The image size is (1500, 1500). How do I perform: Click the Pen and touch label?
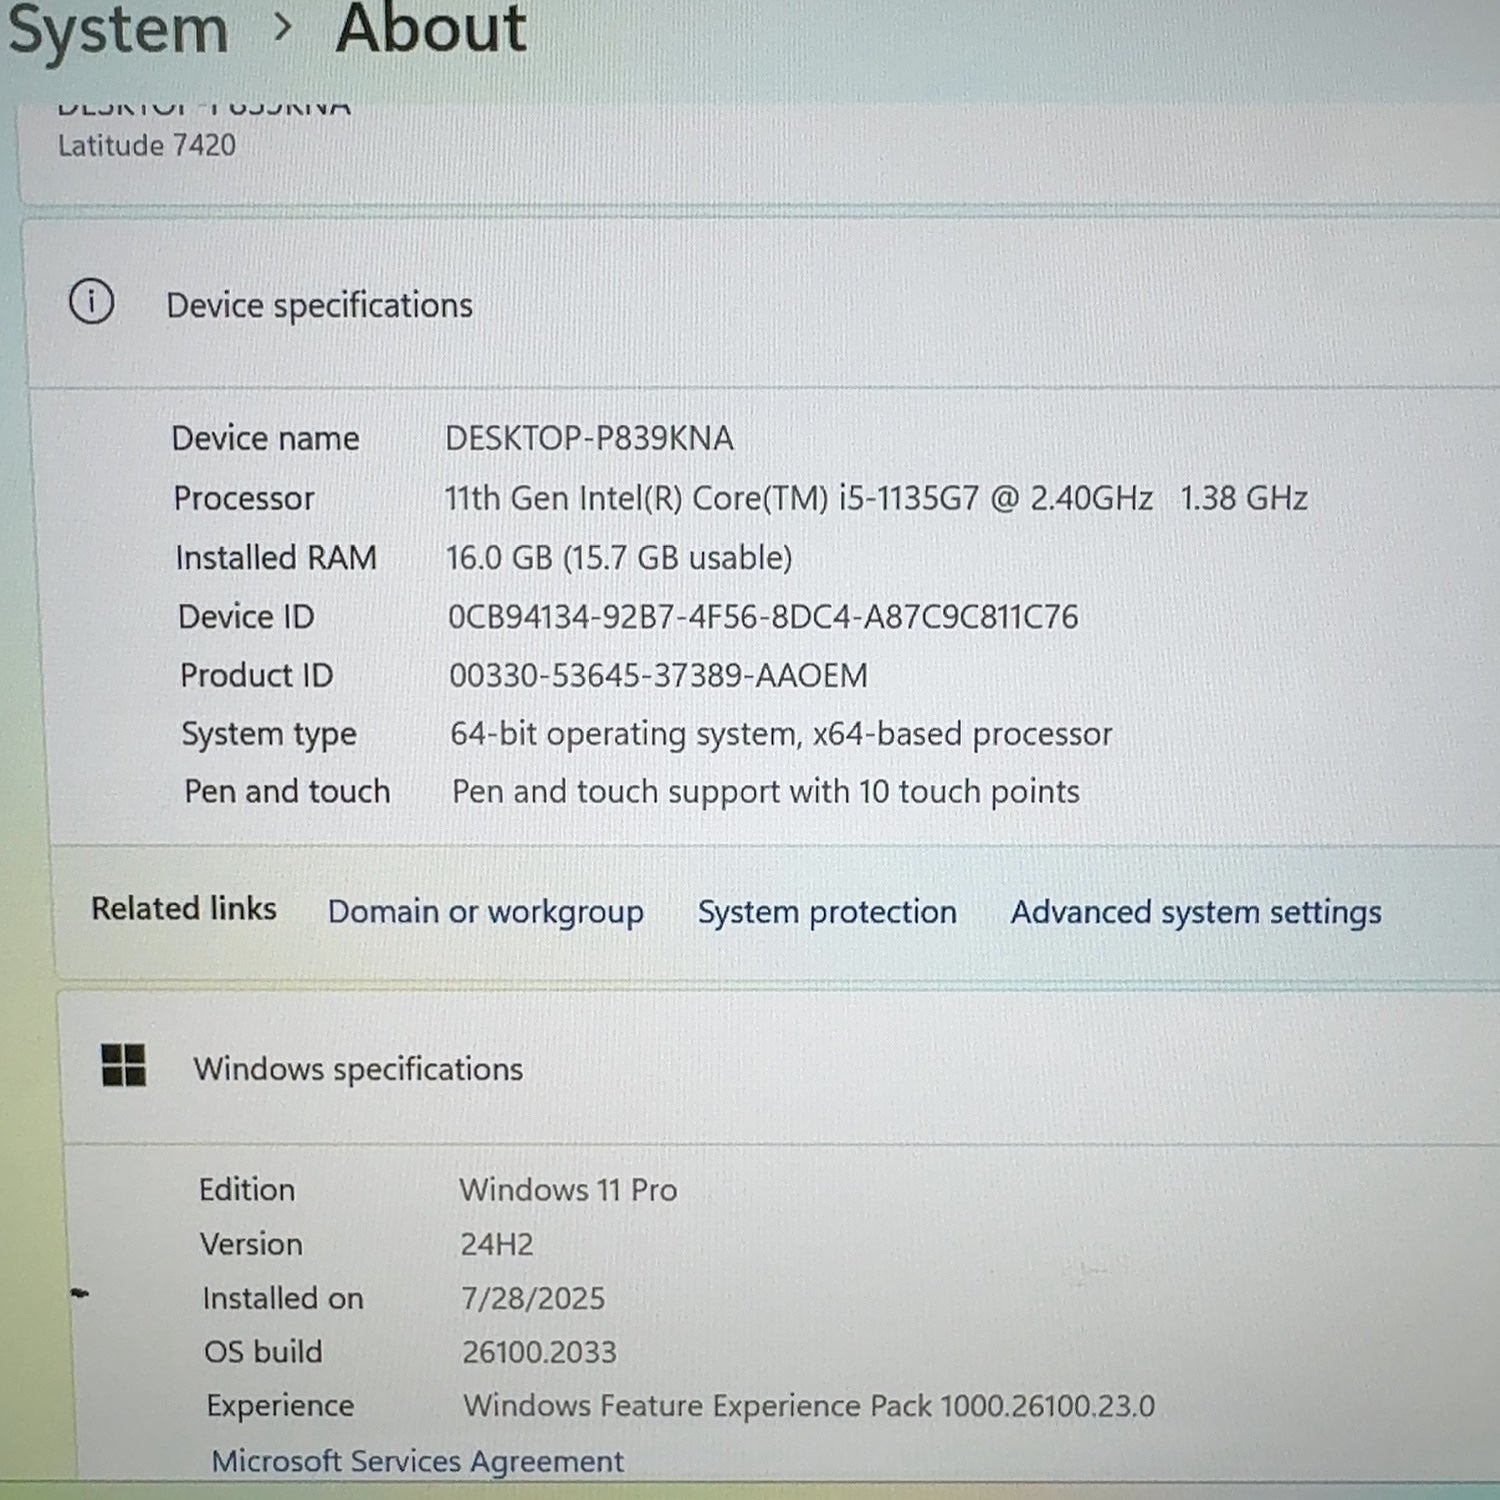pyautogui.click(x=287, y=791)
